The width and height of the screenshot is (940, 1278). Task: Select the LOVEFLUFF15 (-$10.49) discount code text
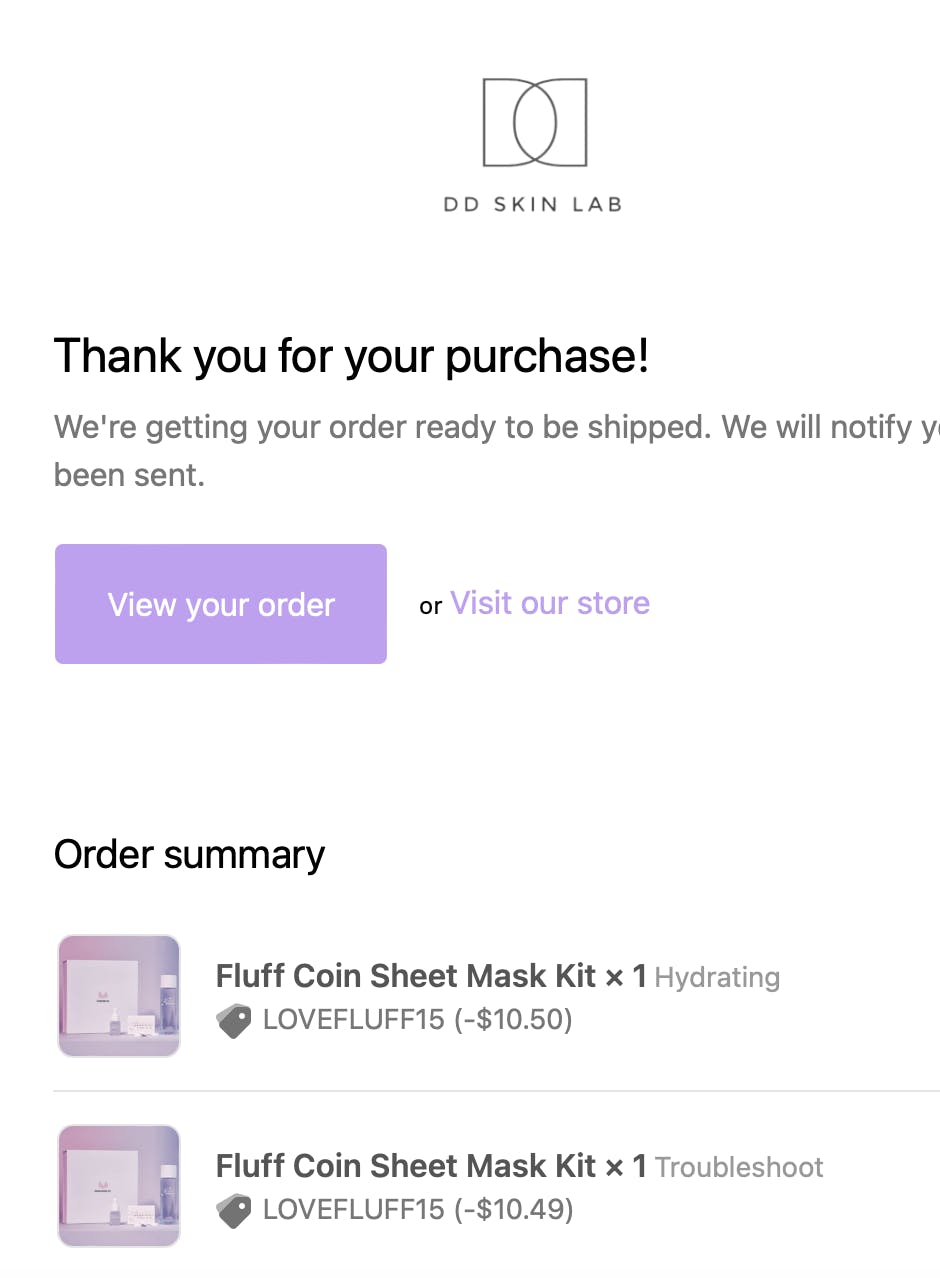point(417,1210)
